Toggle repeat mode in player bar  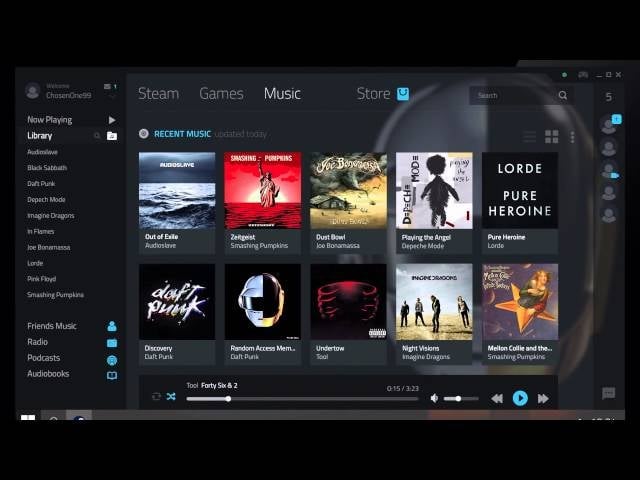point(156,397)
